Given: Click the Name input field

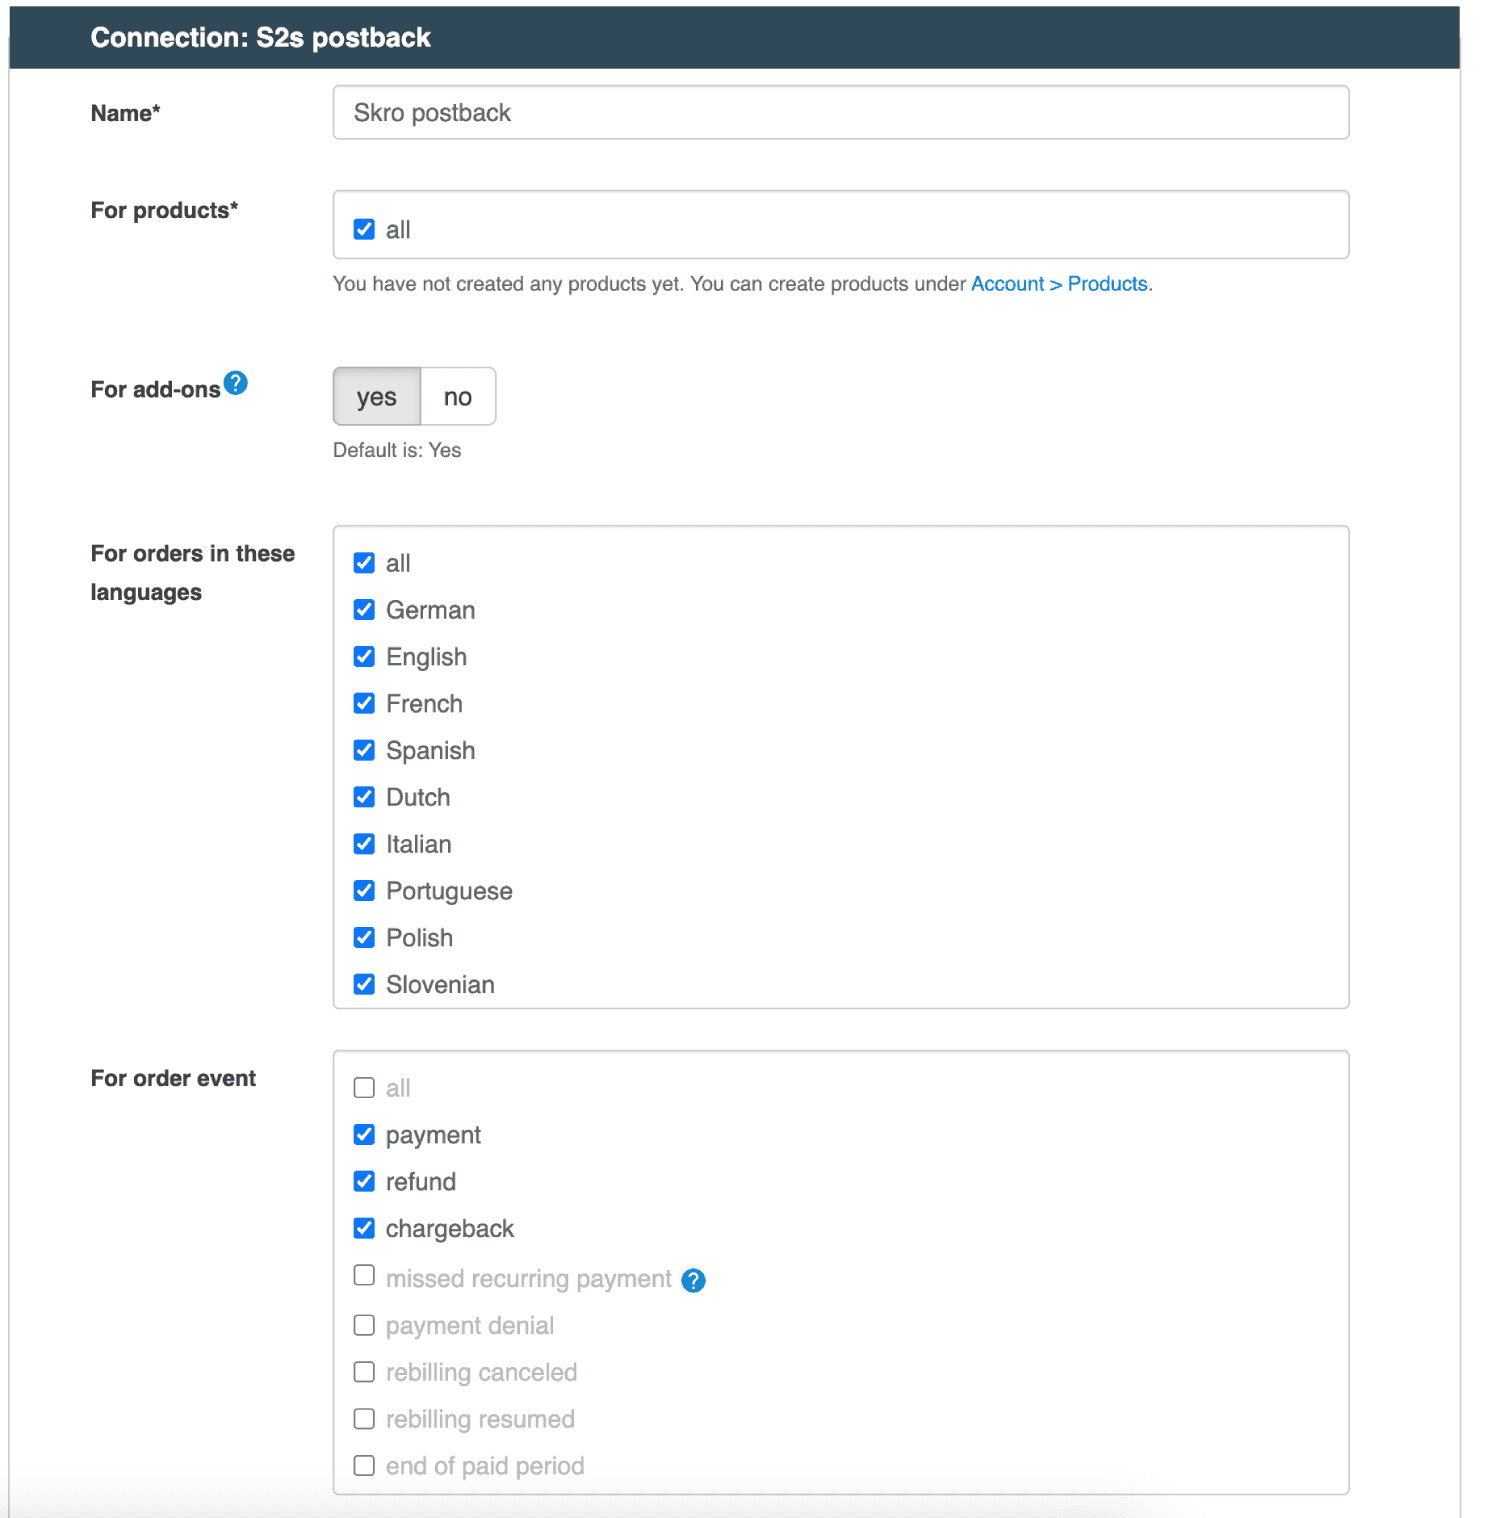Looking at the screenshot, I should [841, 113].
